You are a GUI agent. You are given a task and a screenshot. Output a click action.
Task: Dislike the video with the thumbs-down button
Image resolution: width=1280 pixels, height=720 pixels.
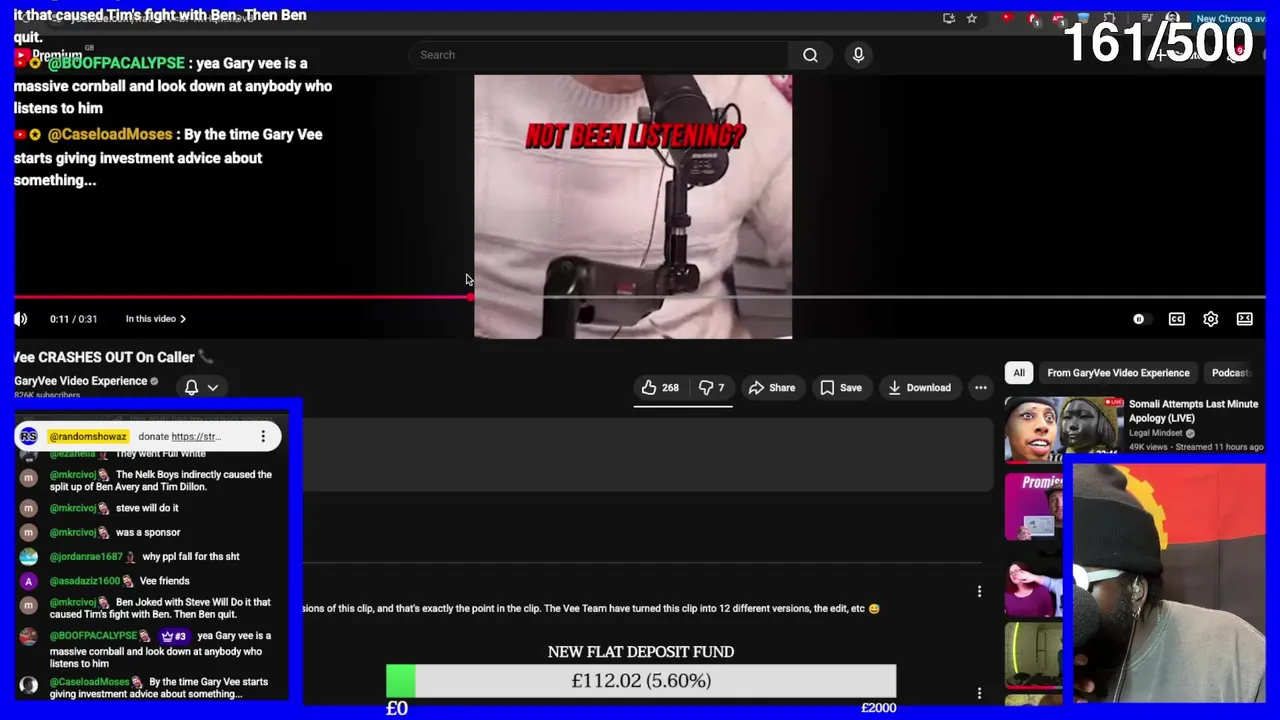(711, 388)
